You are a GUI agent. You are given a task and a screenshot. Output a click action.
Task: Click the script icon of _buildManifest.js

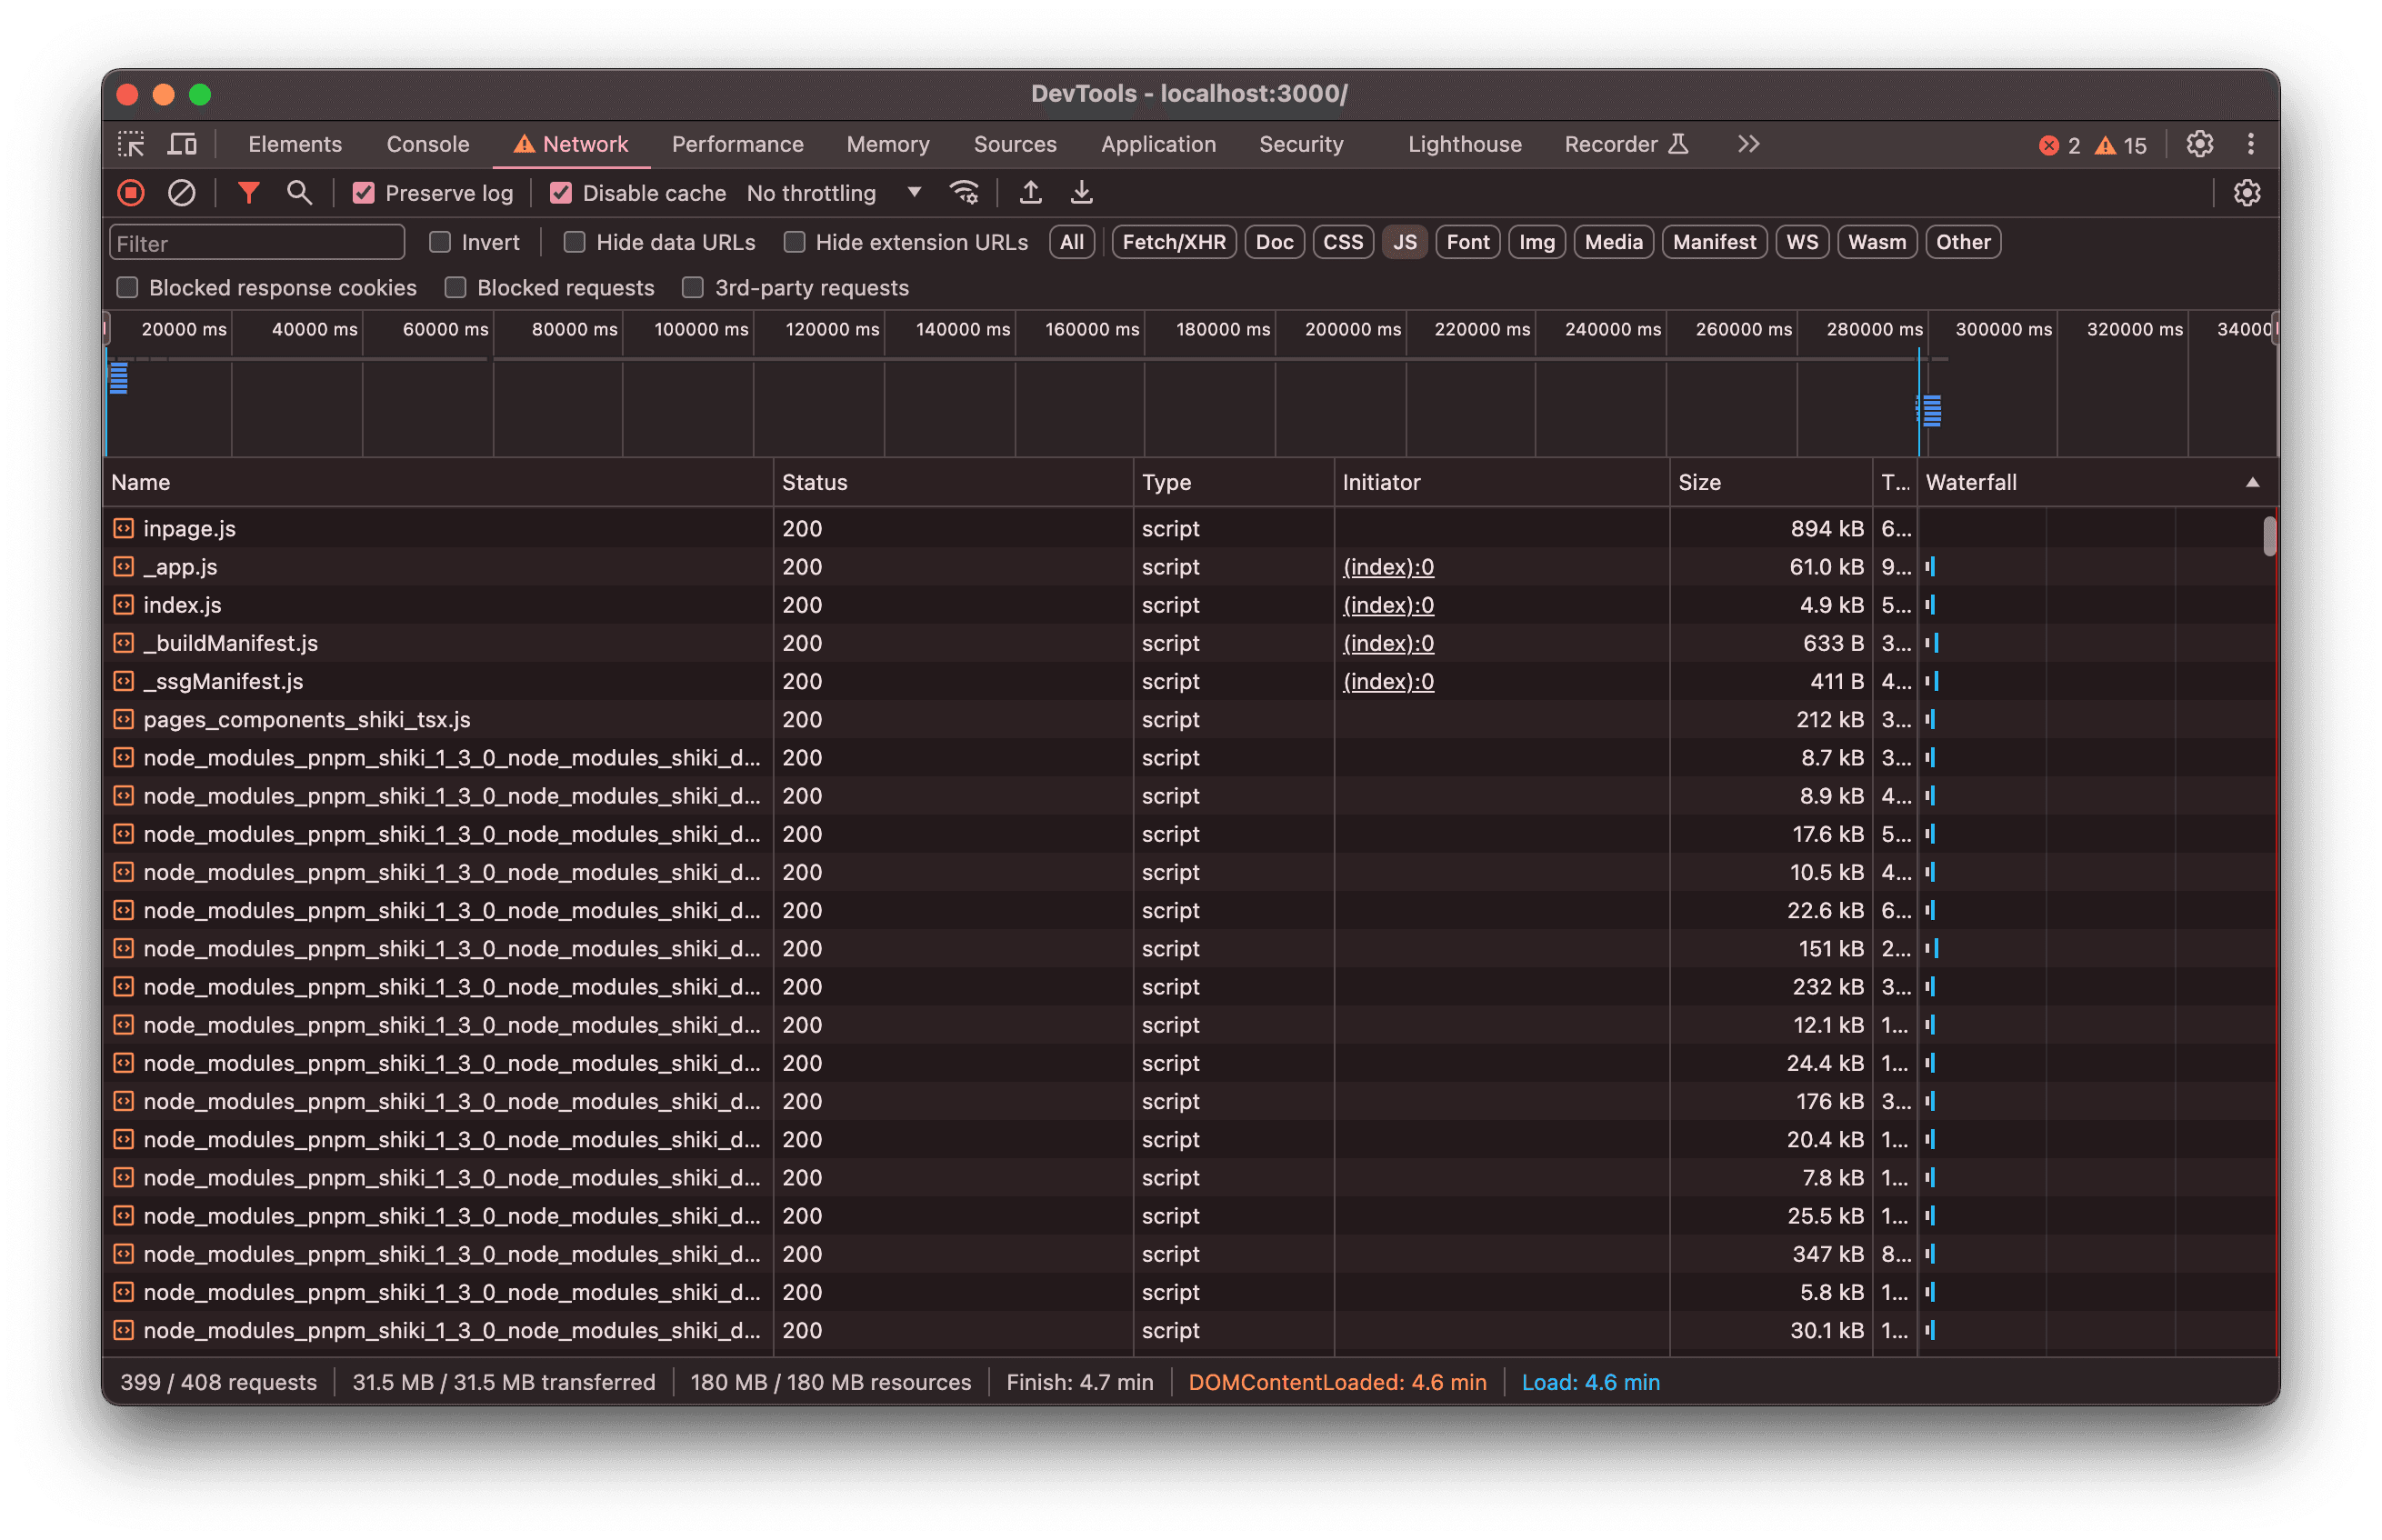[x=123, y=642]
